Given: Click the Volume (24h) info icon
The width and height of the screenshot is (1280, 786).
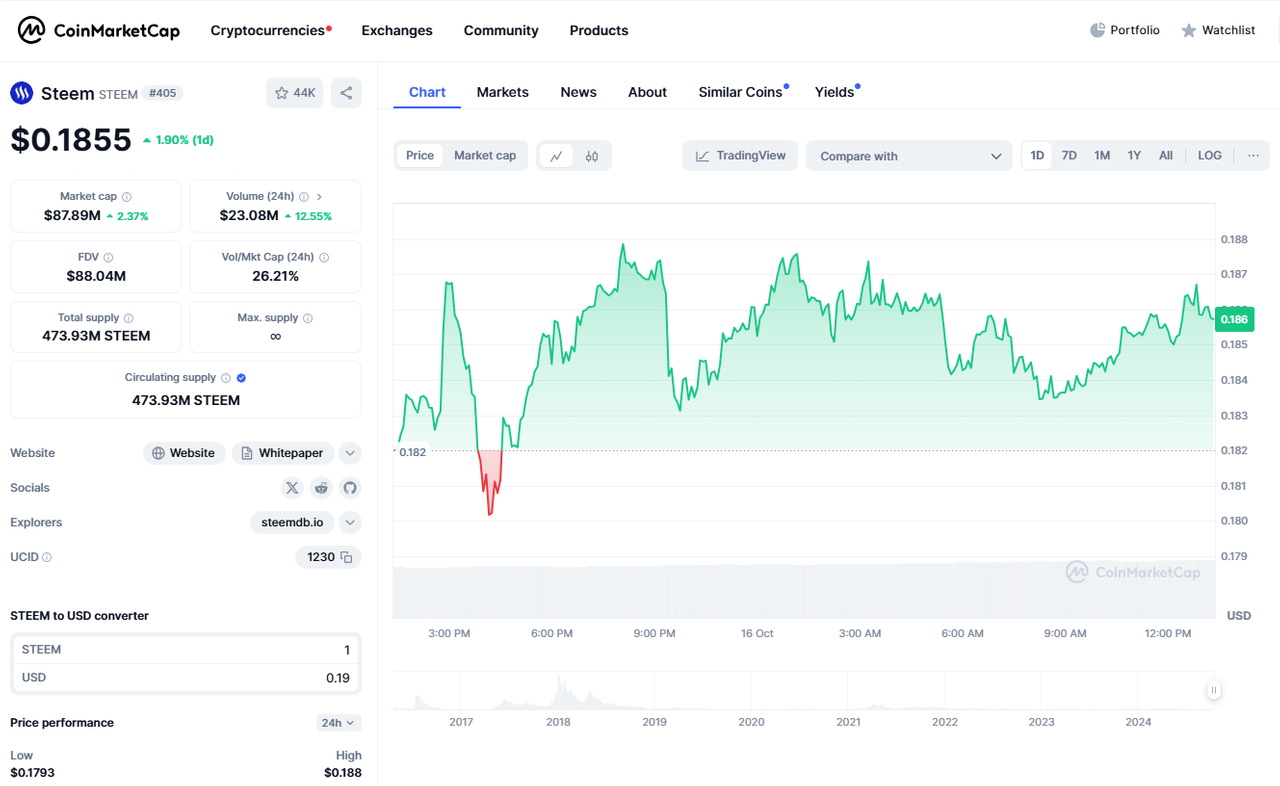Looking at the screenshot, I should tap(304, 197).
